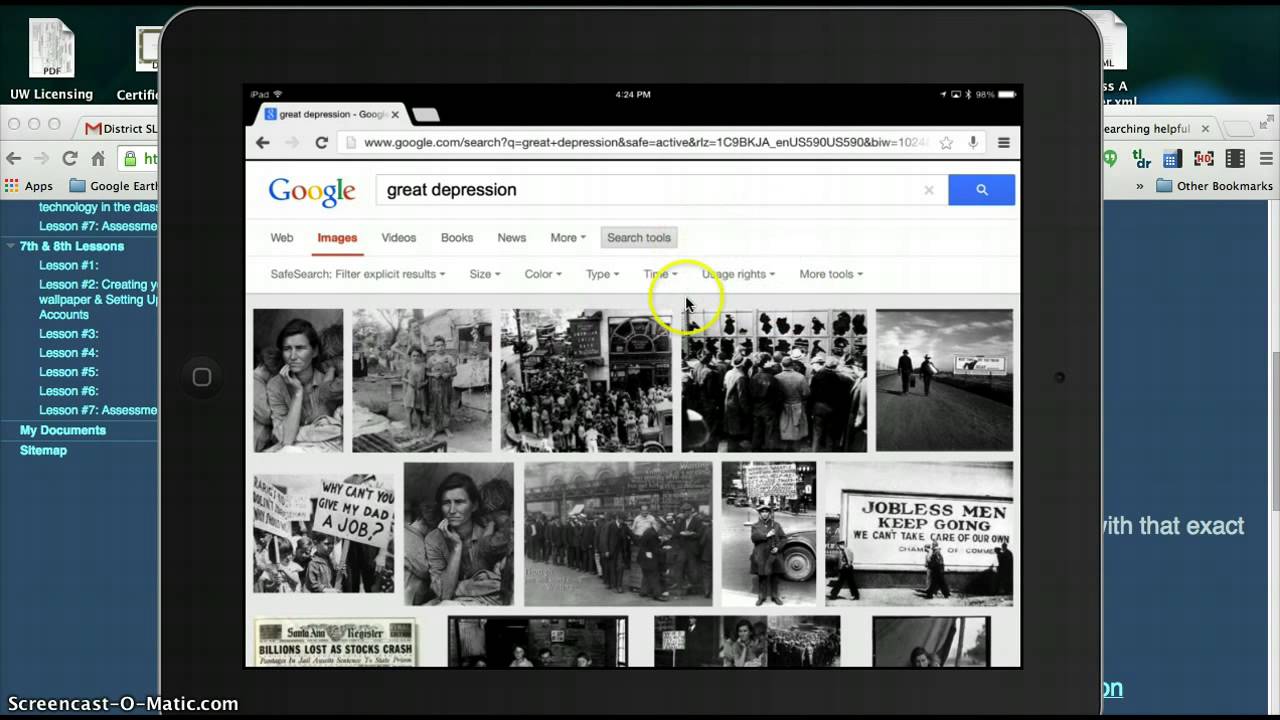Screen dimensions: 1280x720
Task: Open SafeSearch filter dropdown
Action: (x=357, y=274)
